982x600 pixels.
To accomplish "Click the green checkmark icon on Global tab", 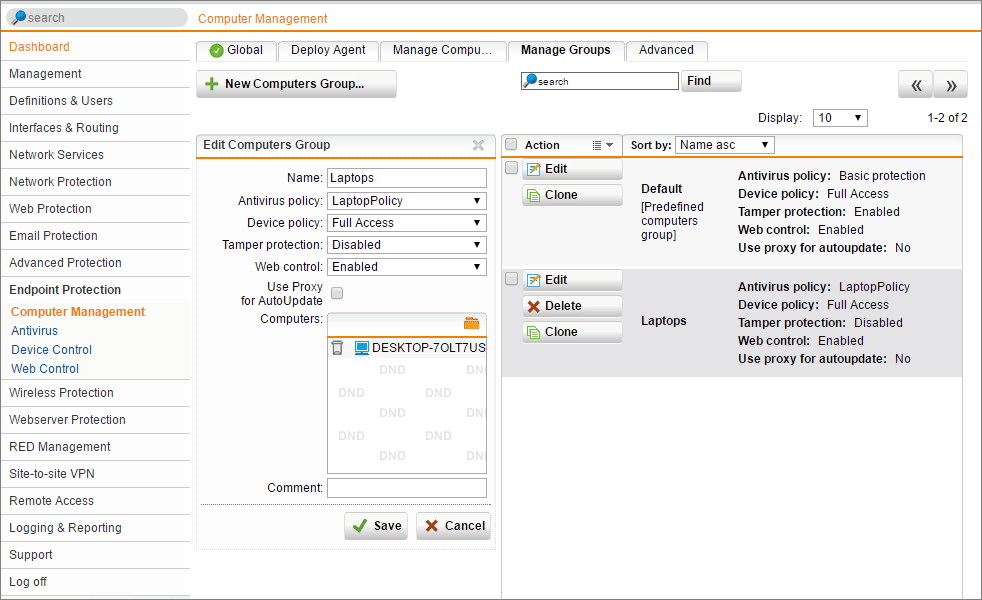I will (x=217, y=51).
